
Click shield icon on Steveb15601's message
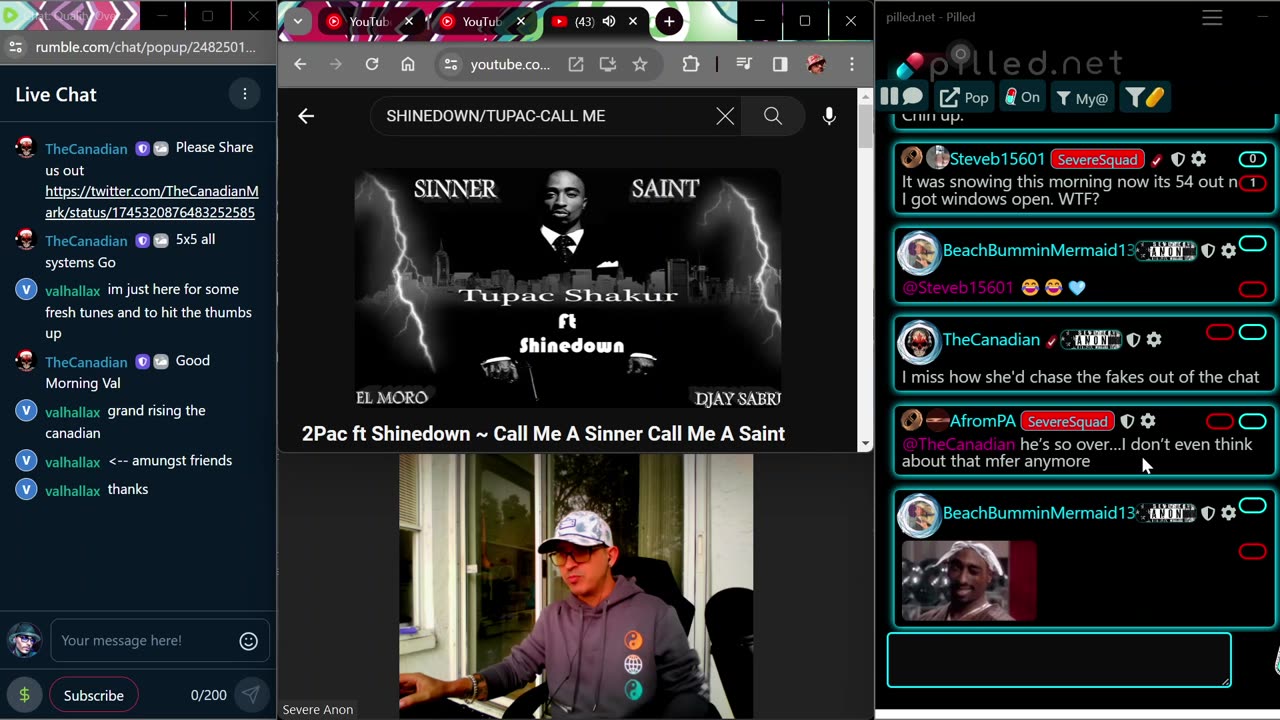(x=1178, y=159)
